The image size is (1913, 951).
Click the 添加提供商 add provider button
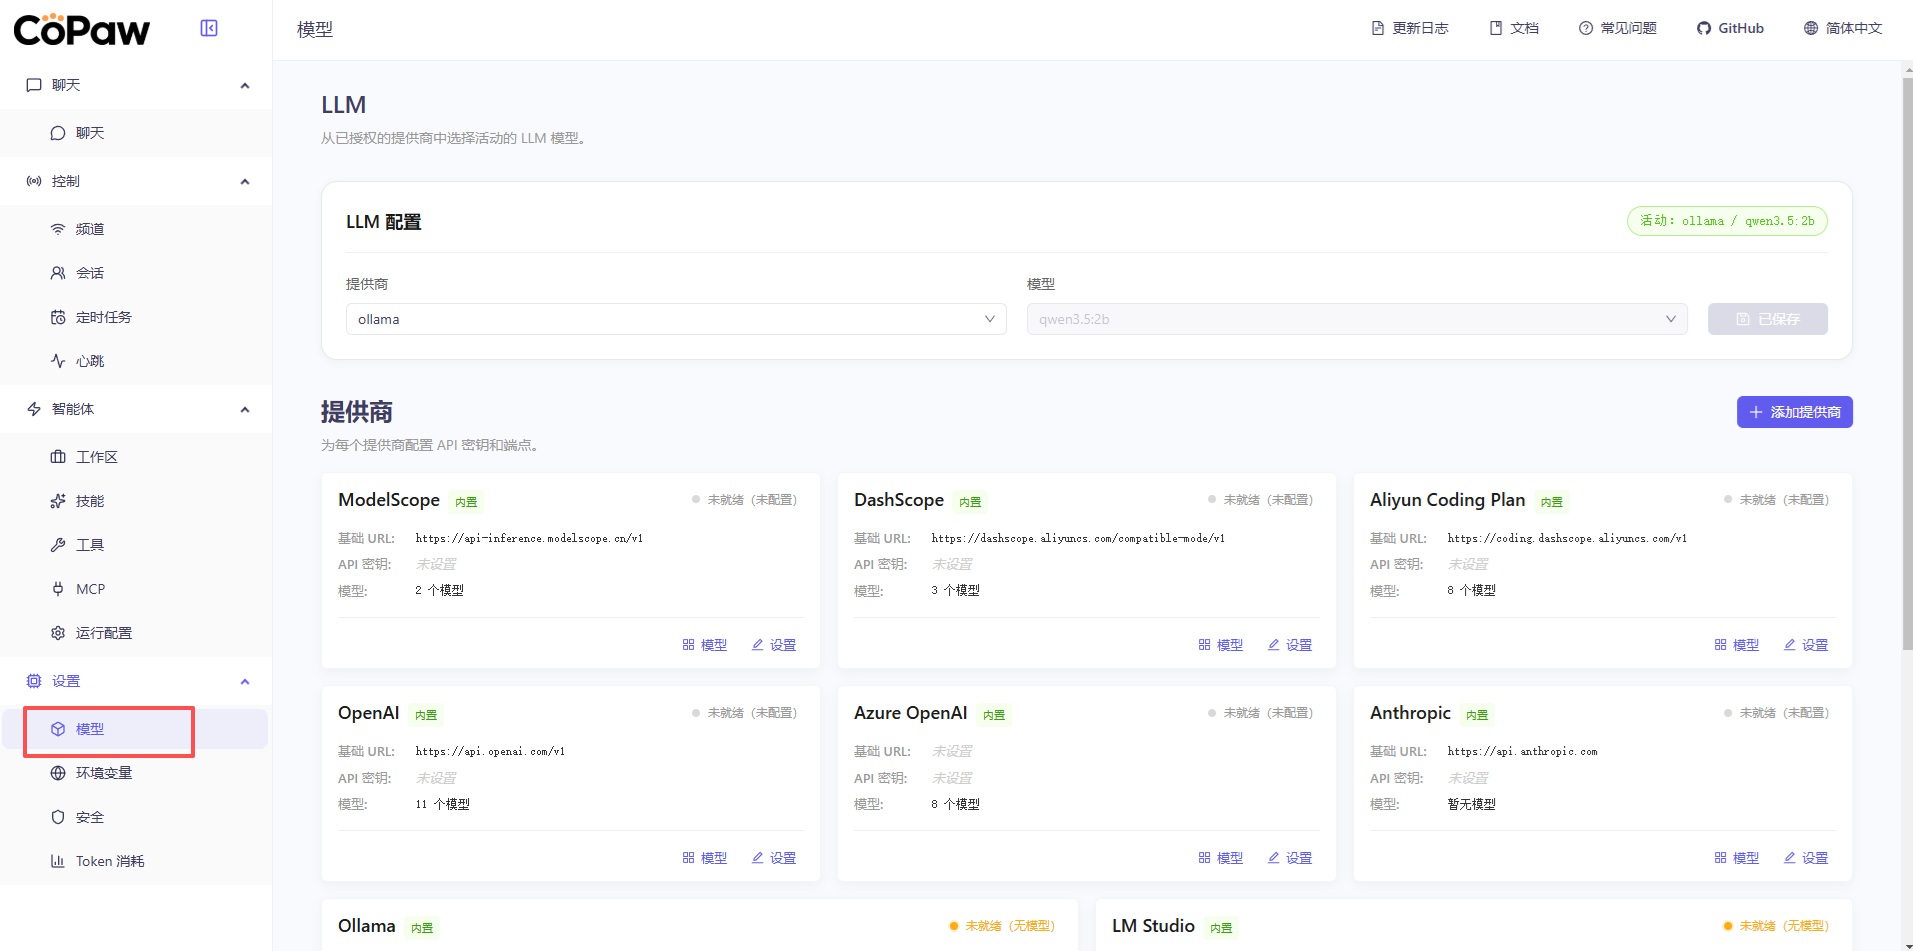pos(1794,412)
